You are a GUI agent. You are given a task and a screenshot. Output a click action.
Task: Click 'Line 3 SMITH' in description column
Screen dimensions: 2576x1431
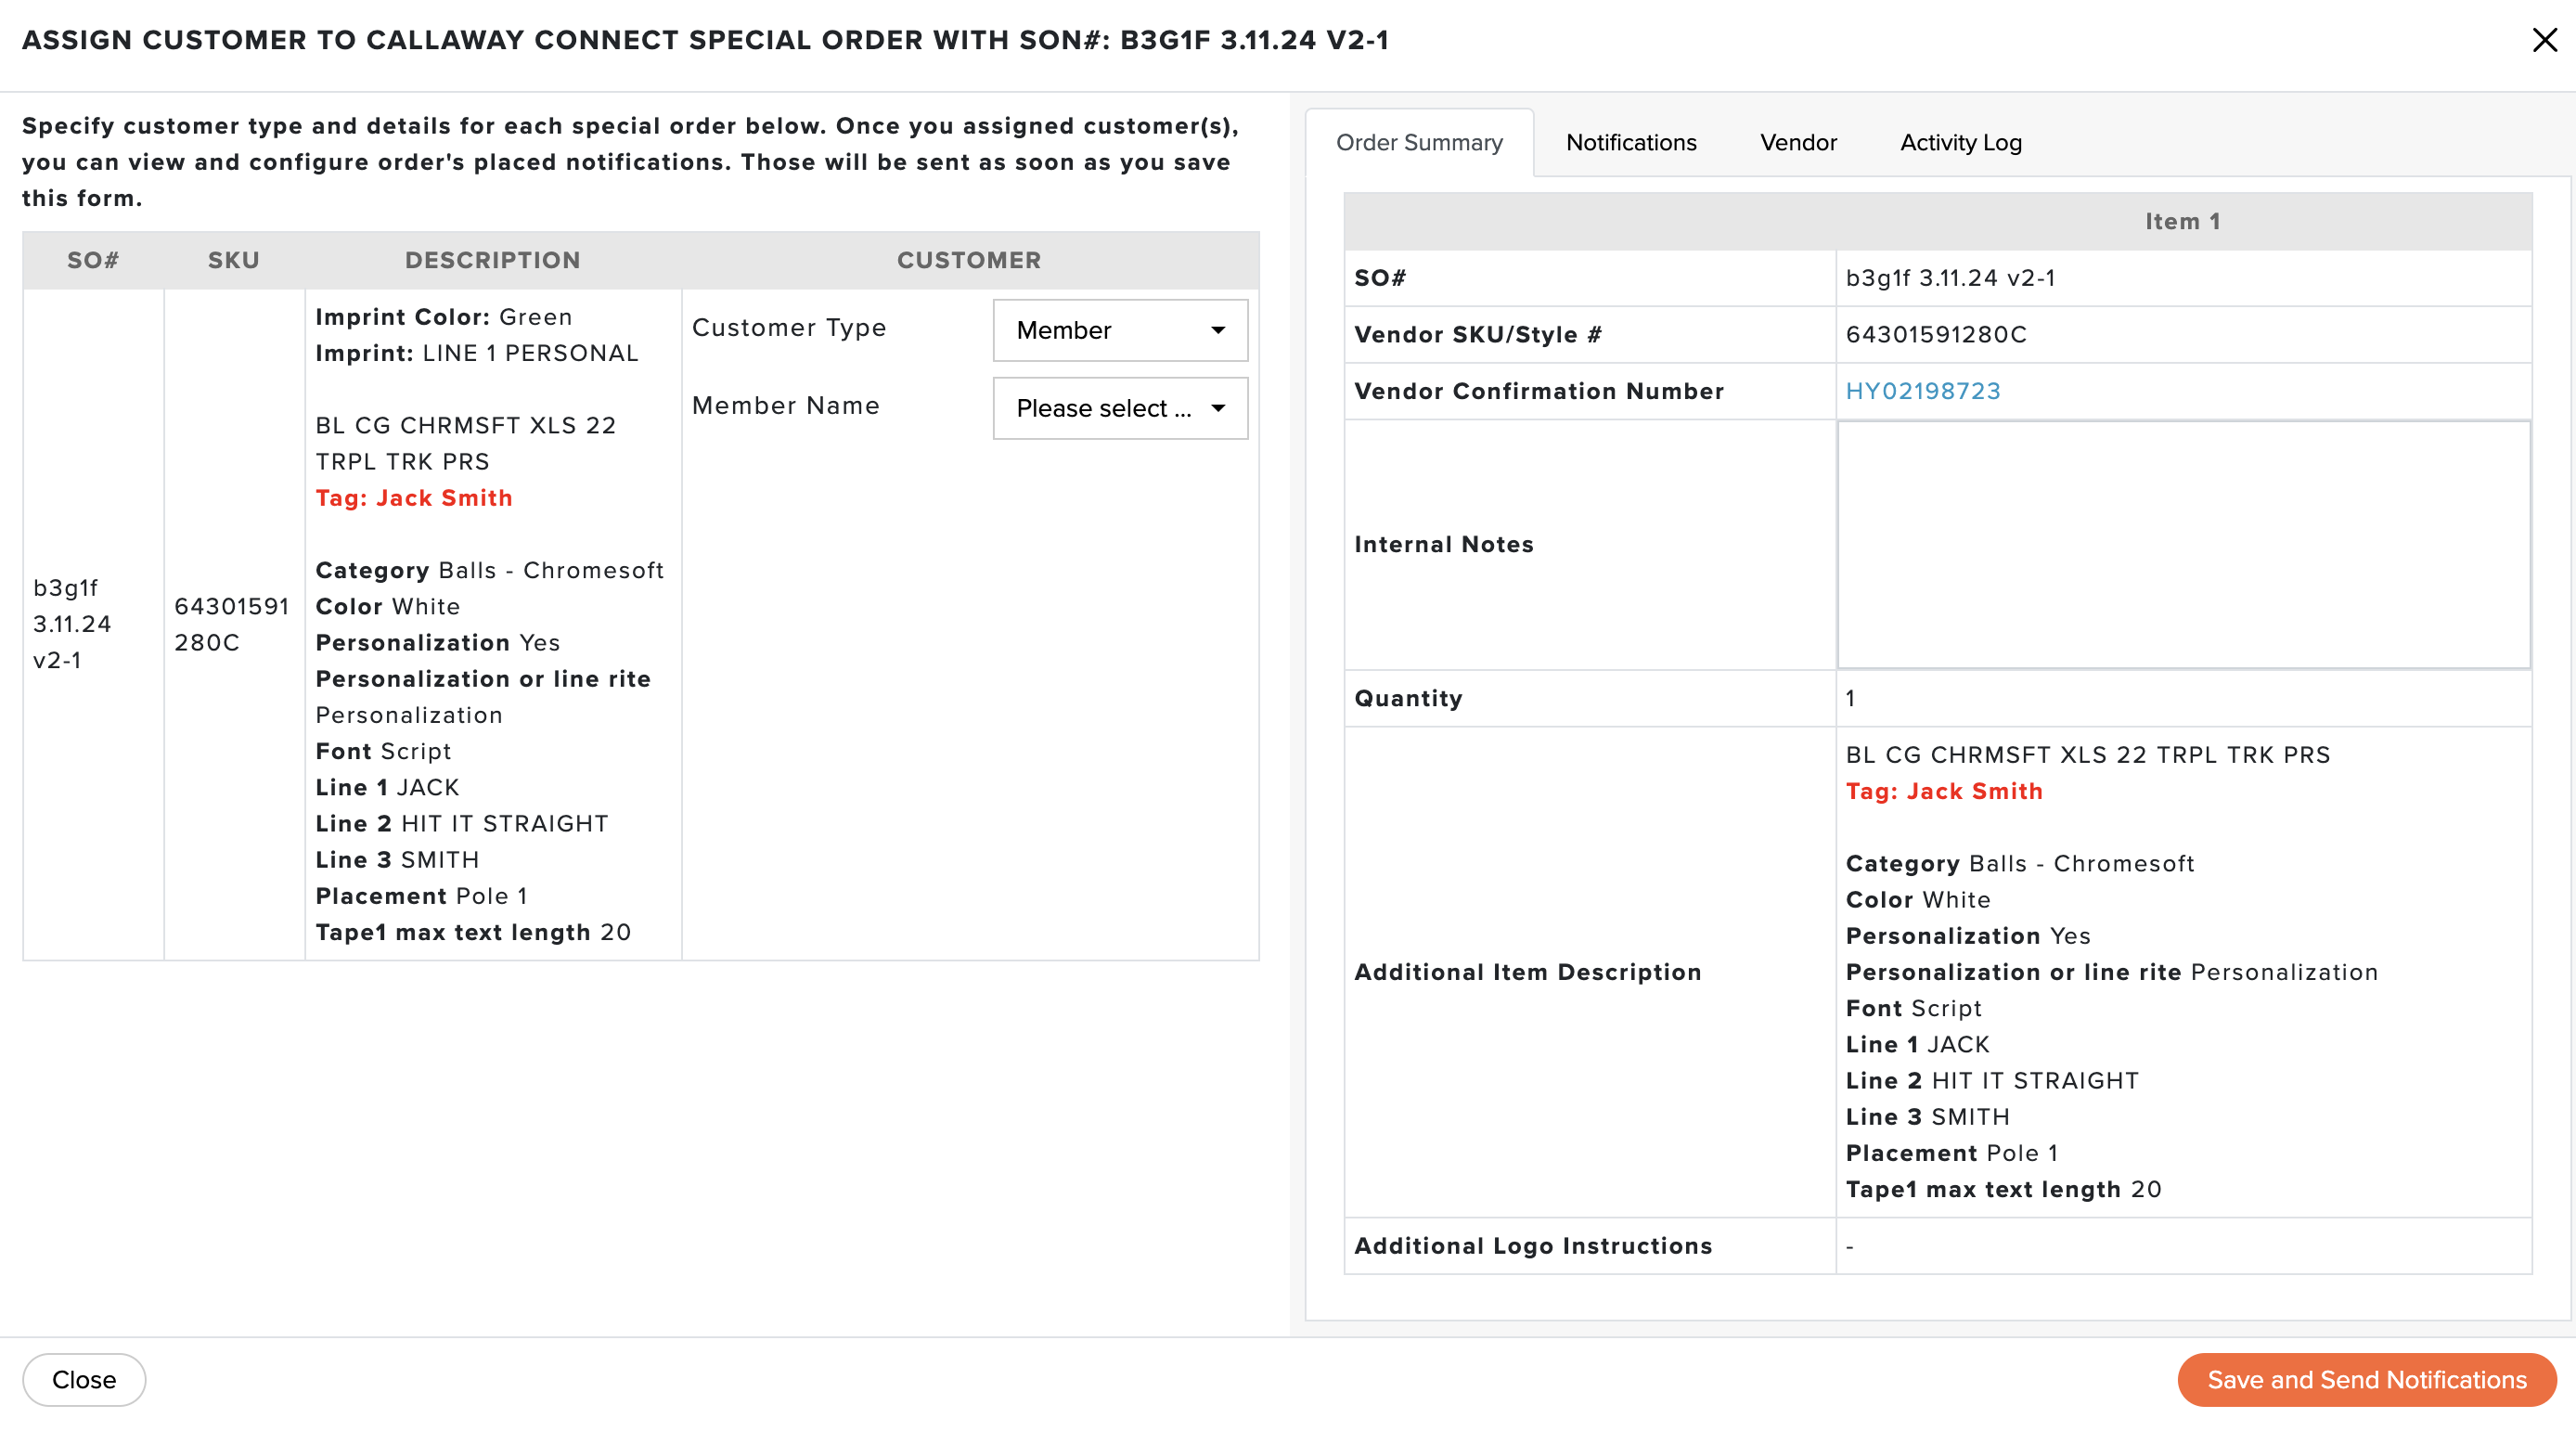point(397,860)
